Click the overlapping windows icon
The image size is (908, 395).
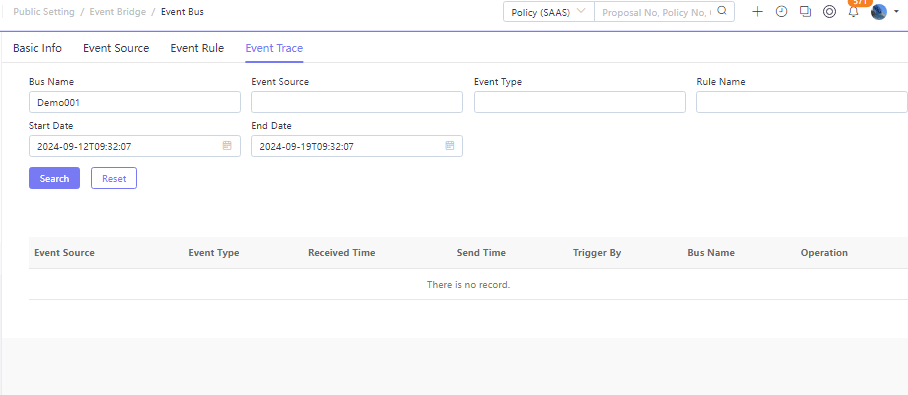[x=805, y=12]
